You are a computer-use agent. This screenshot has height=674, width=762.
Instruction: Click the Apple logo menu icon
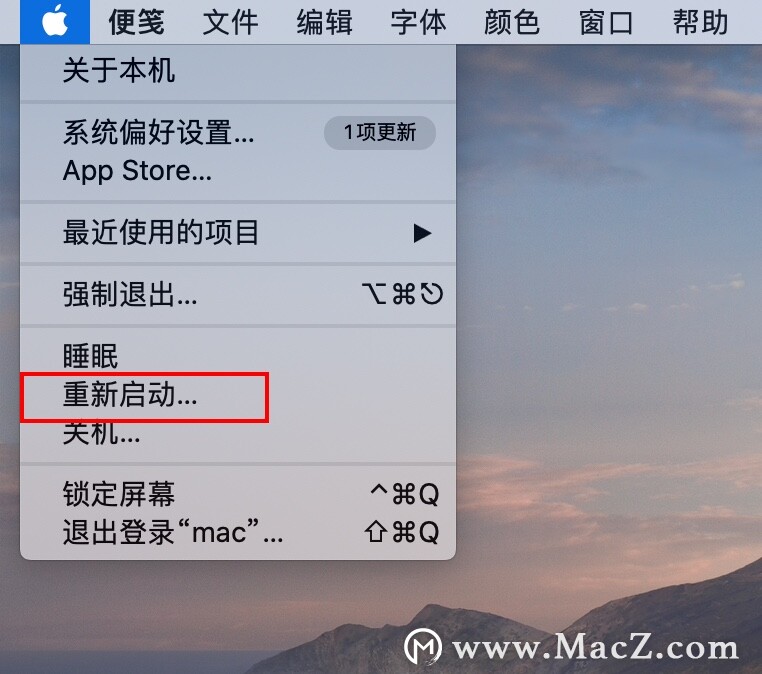tap(55, 21)
